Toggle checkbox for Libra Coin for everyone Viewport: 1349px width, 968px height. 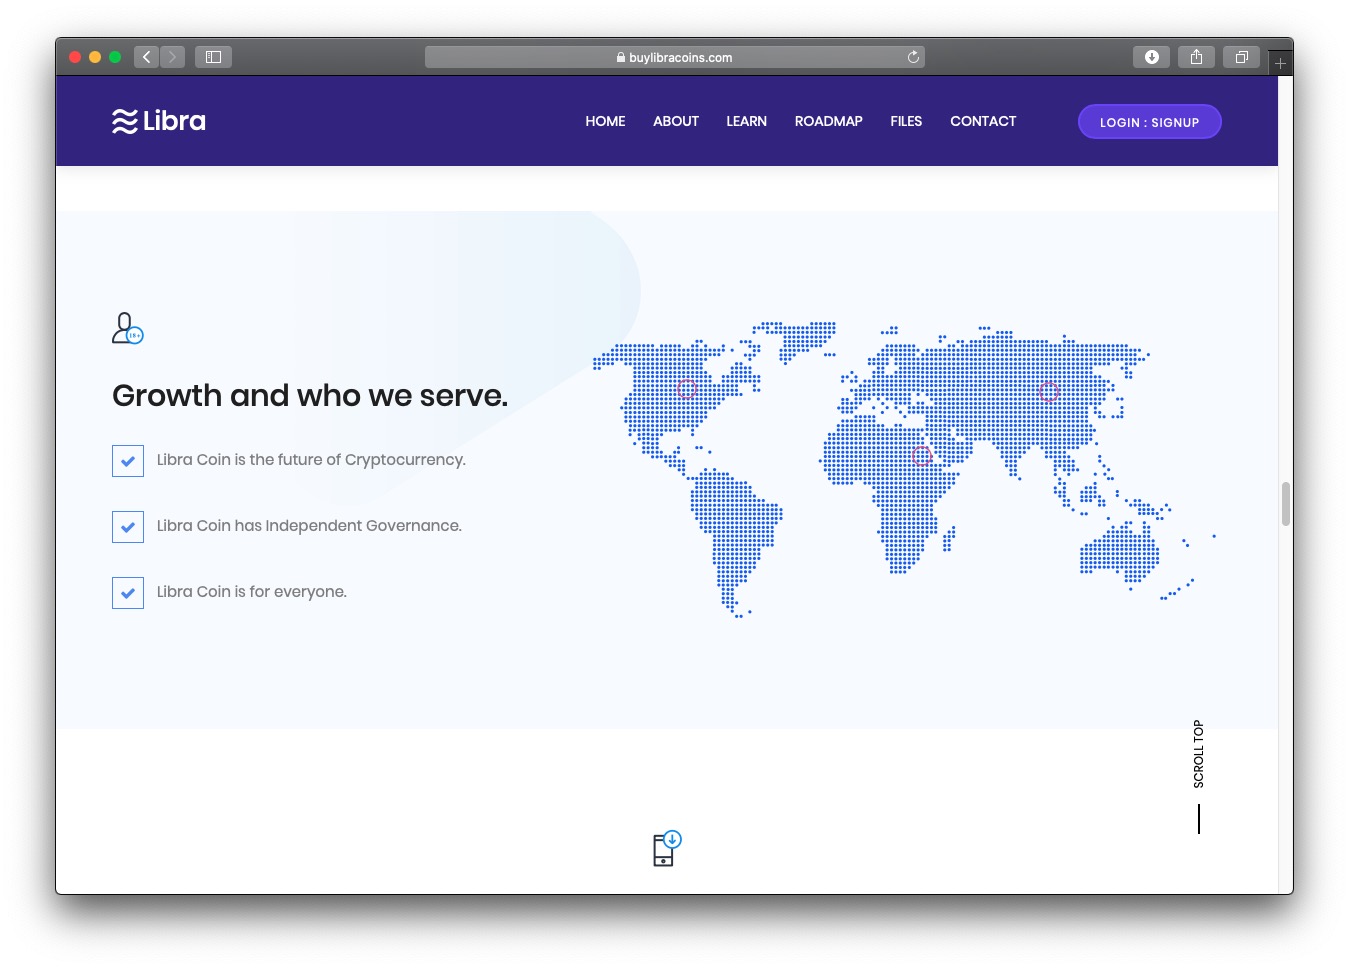(128, 593)
